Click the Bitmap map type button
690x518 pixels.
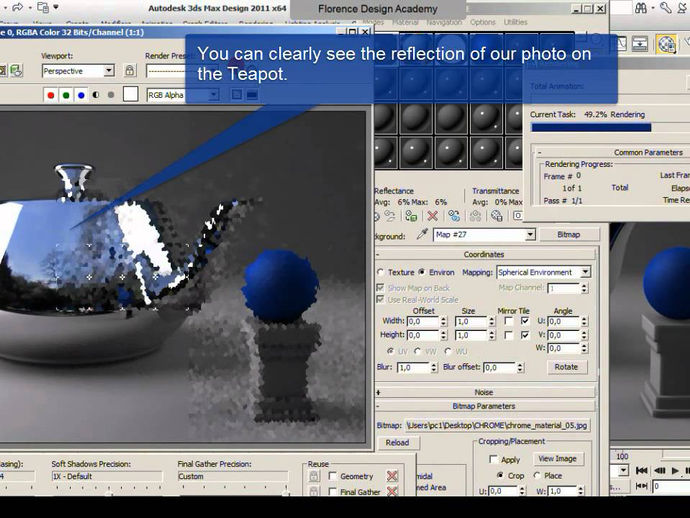568,235
